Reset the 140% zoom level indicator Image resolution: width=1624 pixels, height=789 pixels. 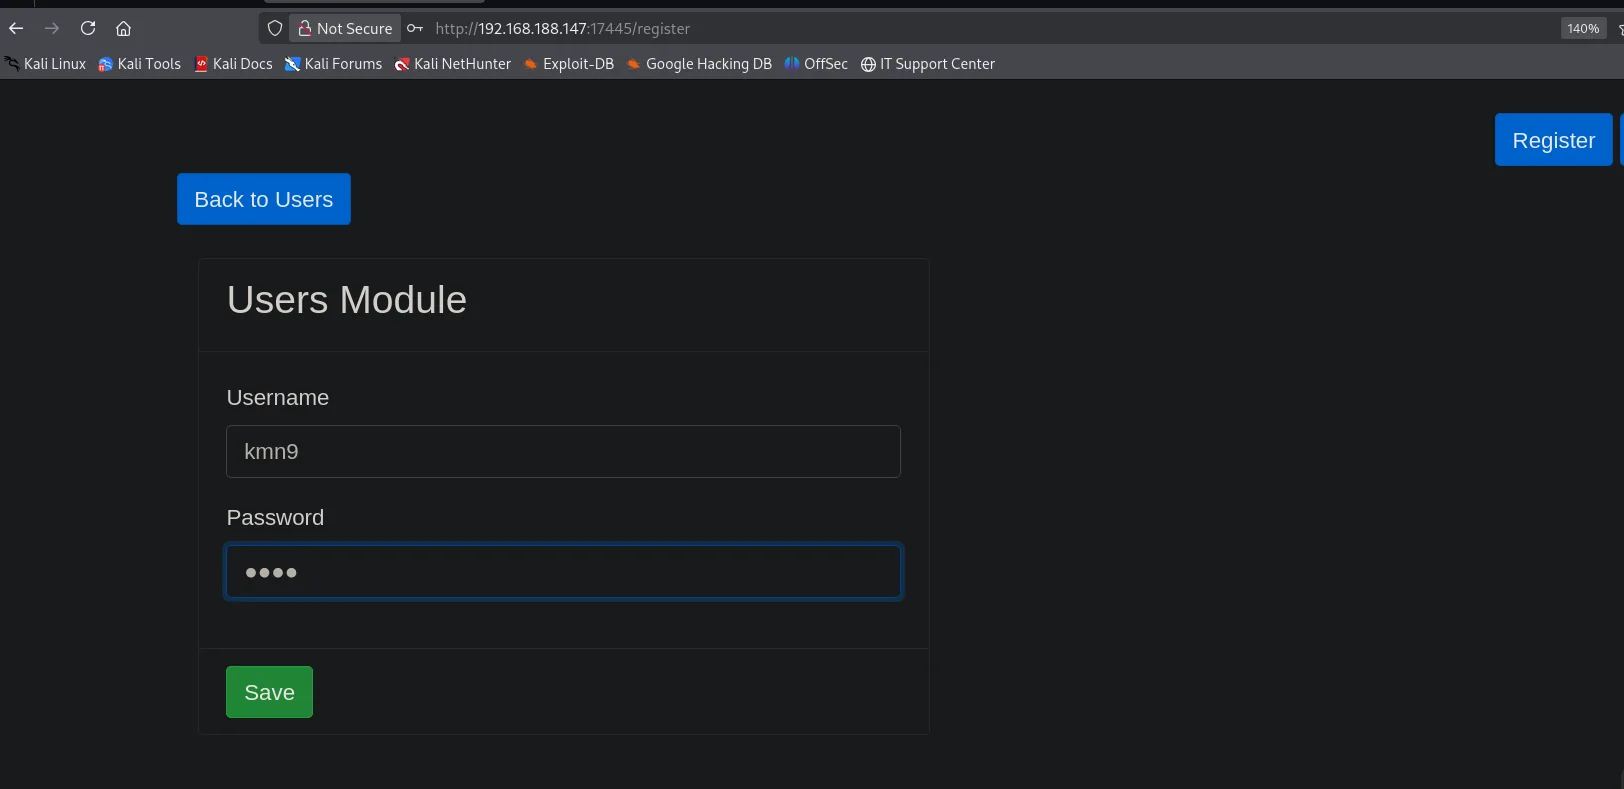(1583, 28)
